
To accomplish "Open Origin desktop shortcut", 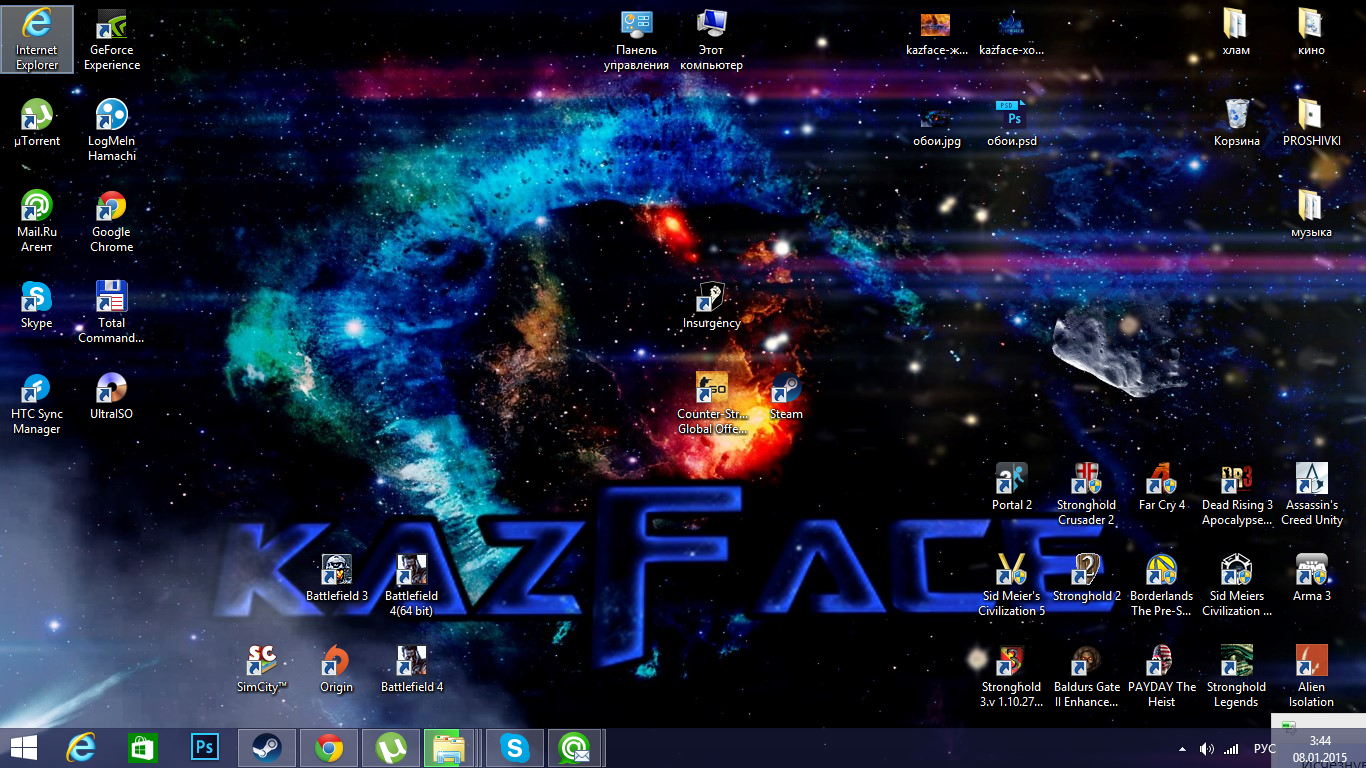I will coord(337,668).
